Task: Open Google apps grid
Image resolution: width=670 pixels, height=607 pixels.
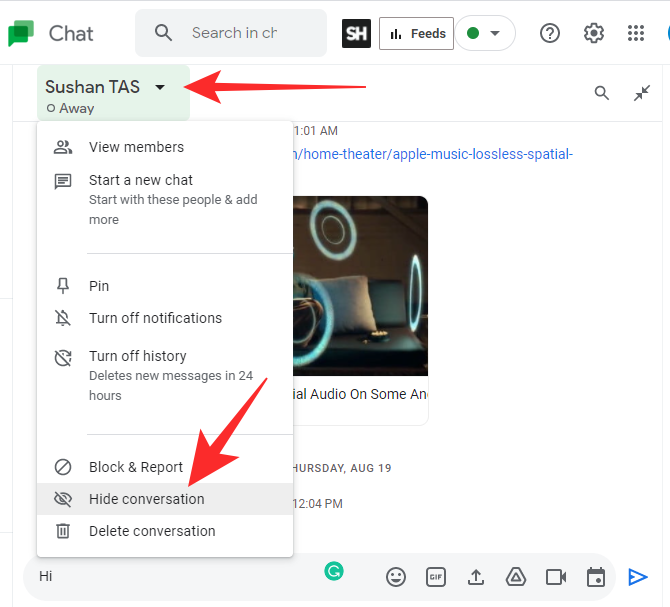Action: [x=636, y=33]
